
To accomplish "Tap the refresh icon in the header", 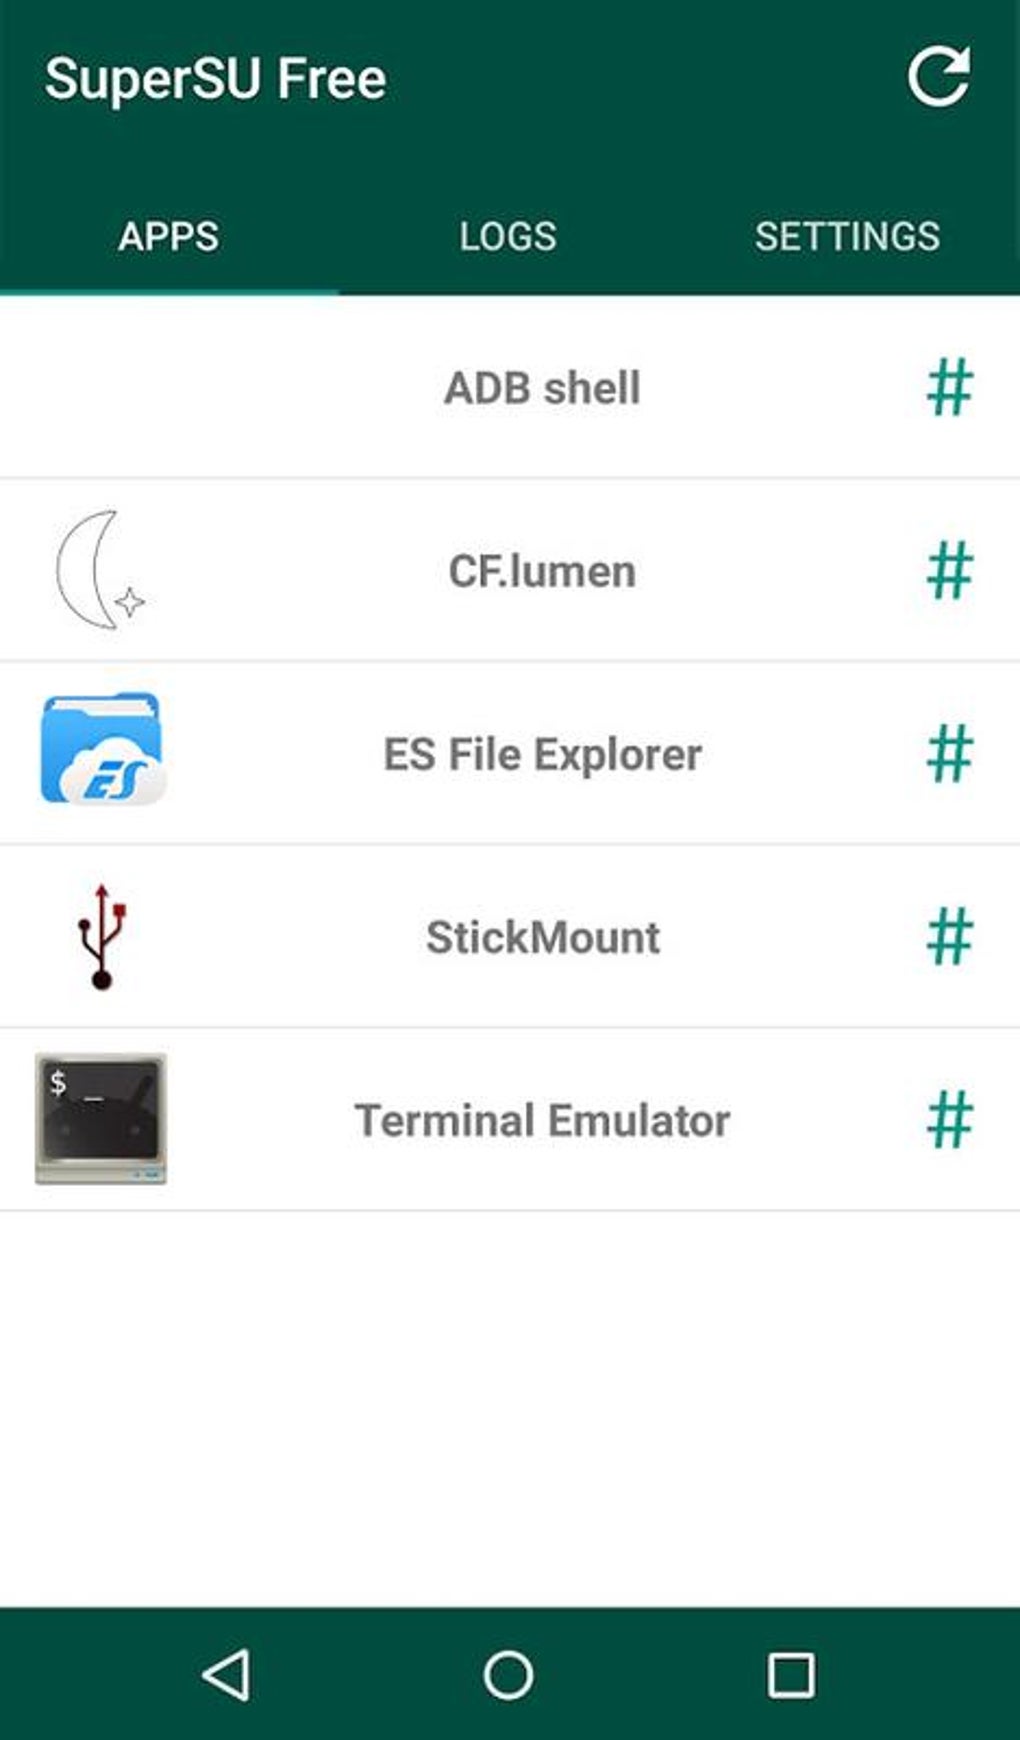I will coord(938,77).
